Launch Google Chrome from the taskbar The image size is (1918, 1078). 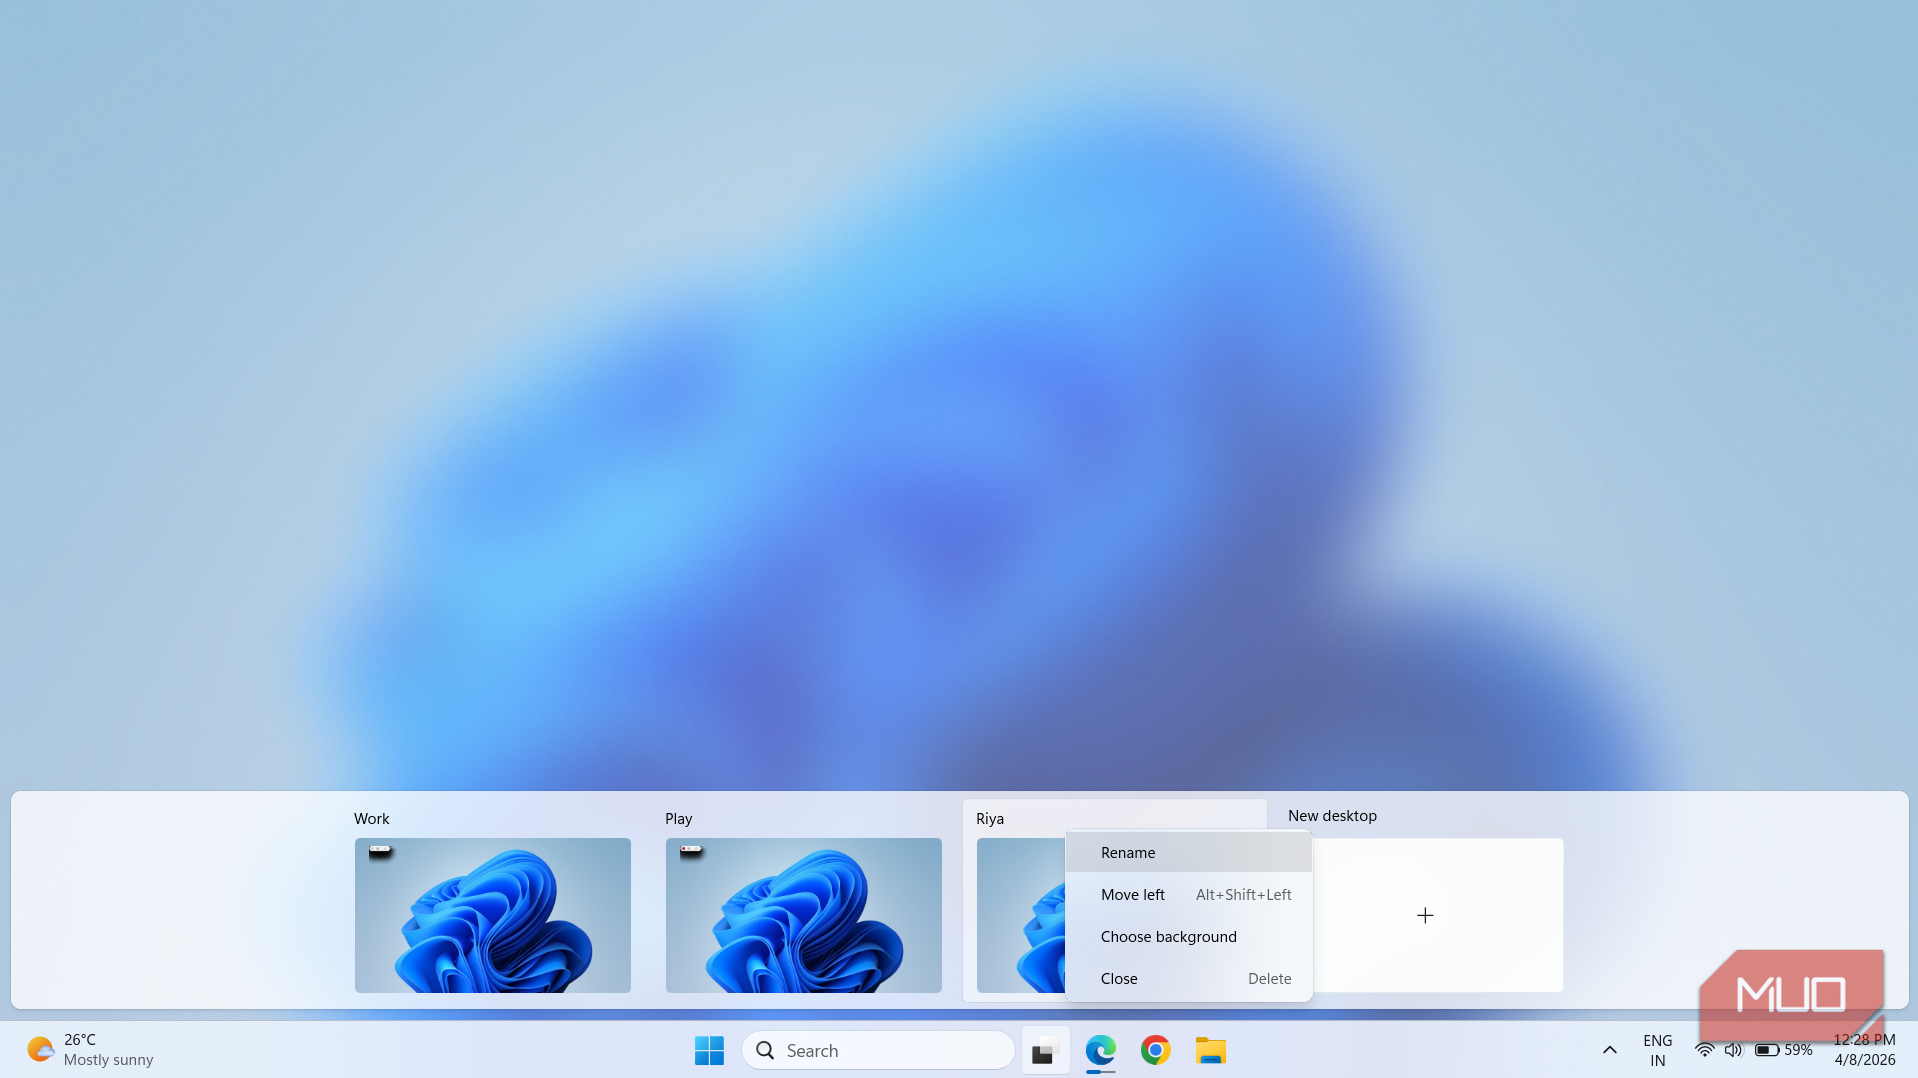pos(1155,1050)
